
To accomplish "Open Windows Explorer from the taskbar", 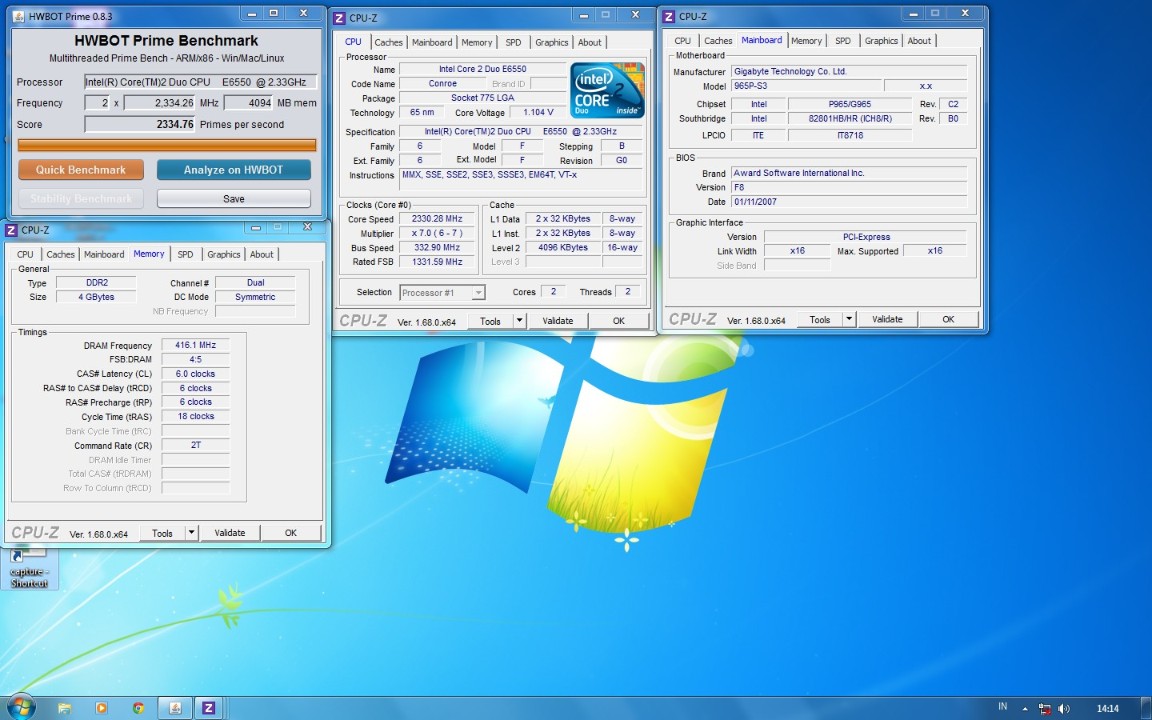I will (65, 708).
